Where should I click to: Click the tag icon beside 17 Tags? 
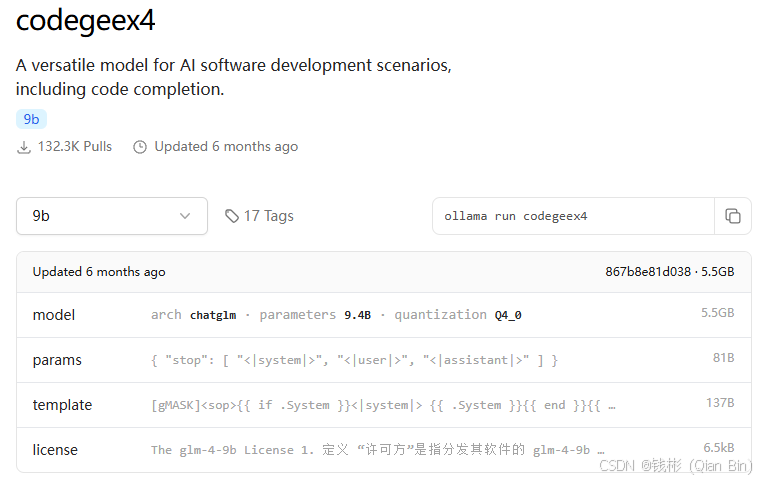(x=232, y=216)
